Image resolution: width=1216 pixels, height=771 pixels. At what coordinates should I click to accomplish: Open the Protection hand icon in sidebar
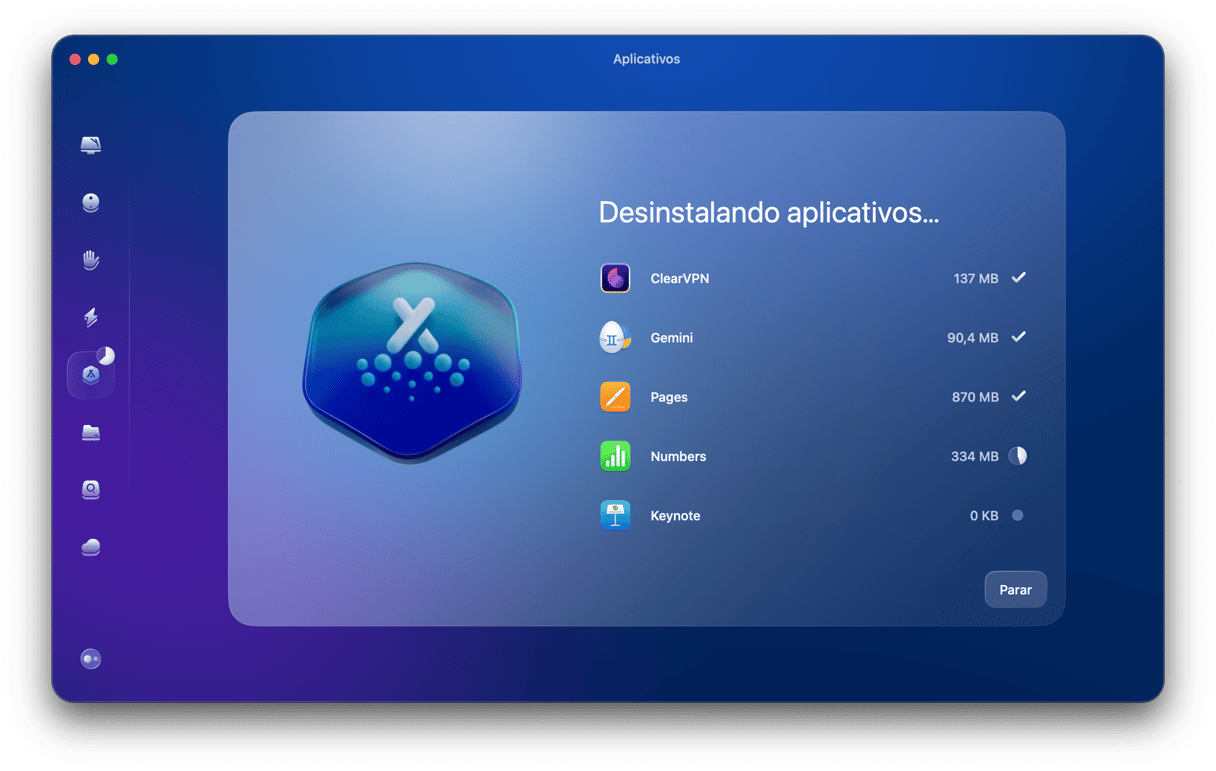[91, 260]
